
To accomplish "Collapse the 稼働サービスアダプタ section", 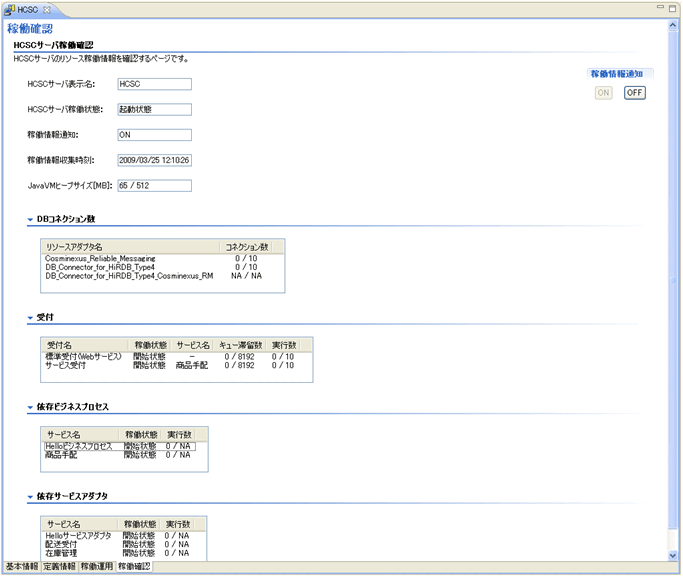I will (x=30, y=497).
